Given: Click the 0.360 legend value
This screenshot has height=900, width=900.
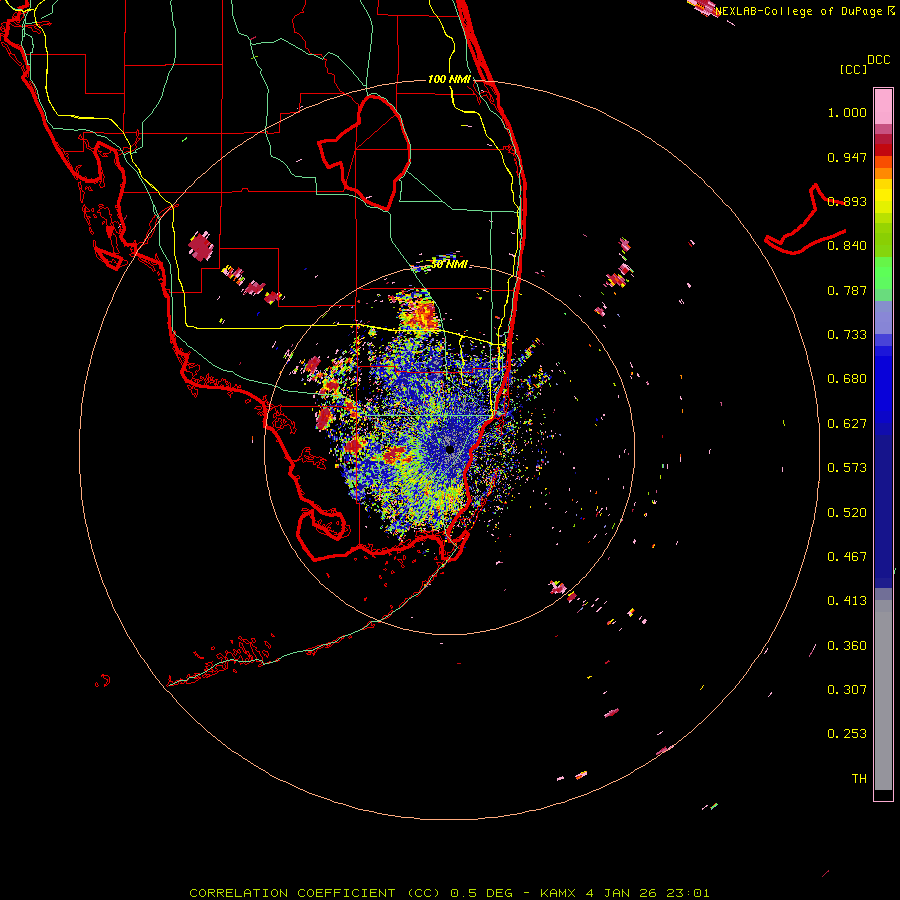Looking at the screenshot, I should click(847, 646).
